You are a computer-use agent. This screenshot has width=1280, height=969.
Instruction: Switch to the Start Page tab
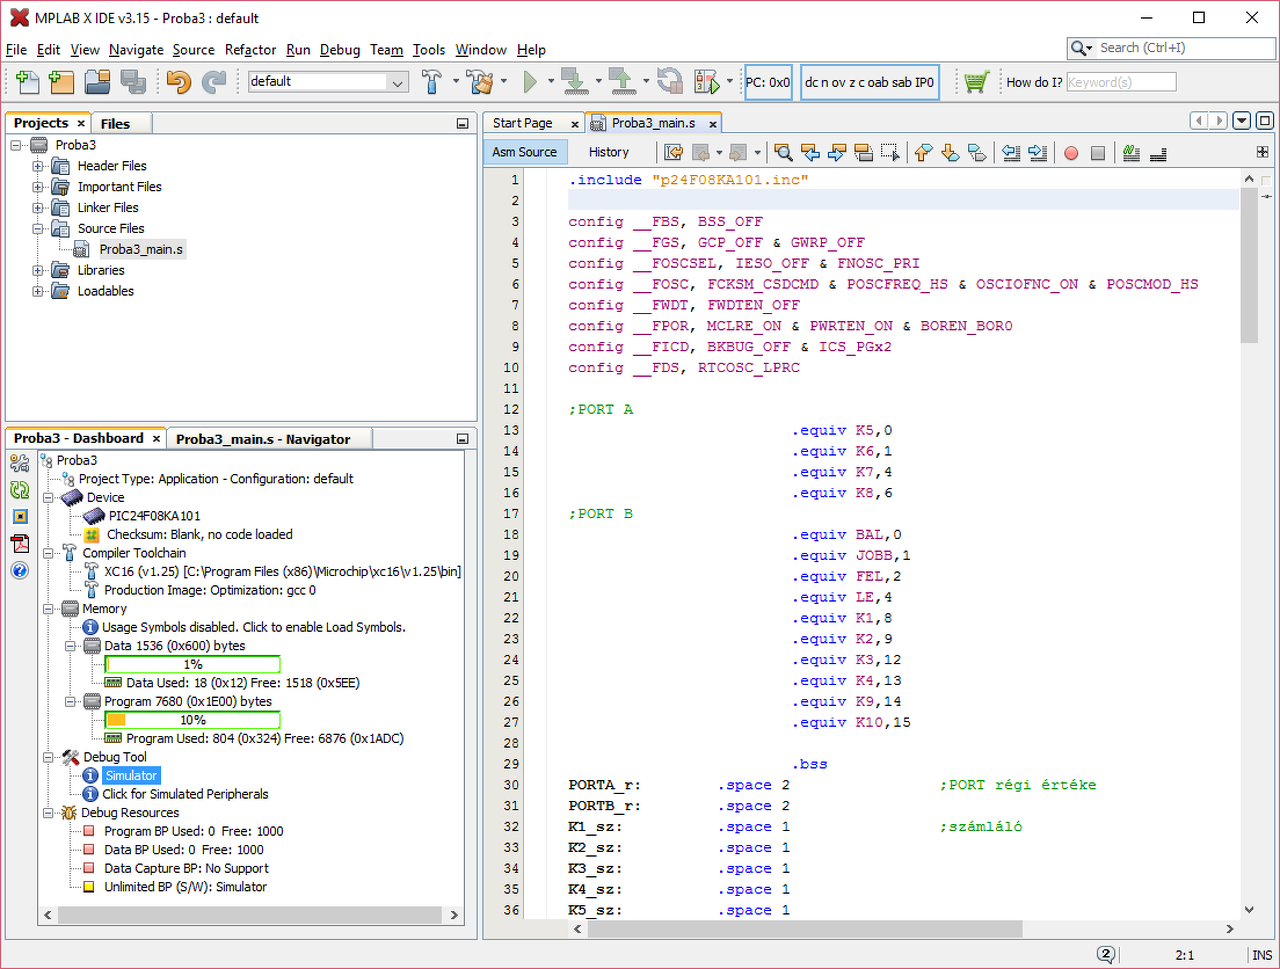click(522, 123)
